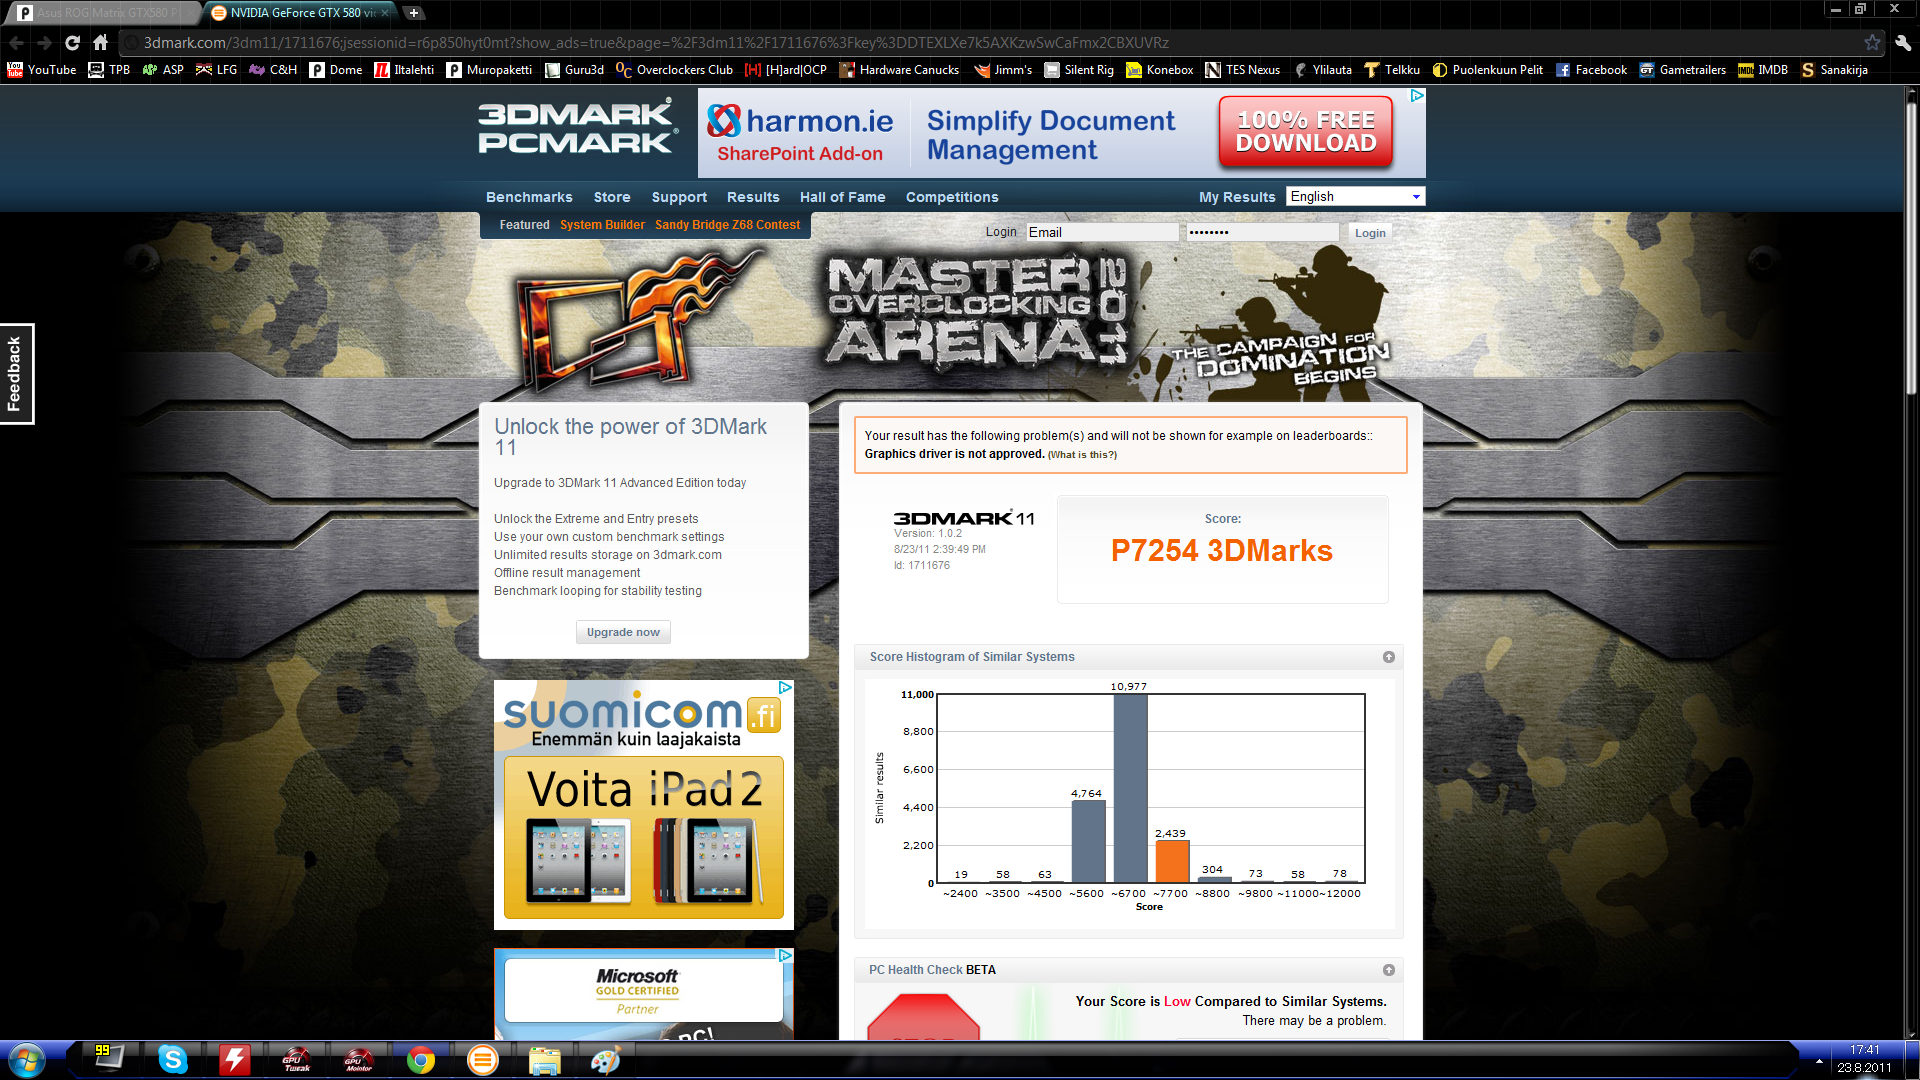Reload the page with refresh icon
1920x1080 pixels.
(72, 43)
